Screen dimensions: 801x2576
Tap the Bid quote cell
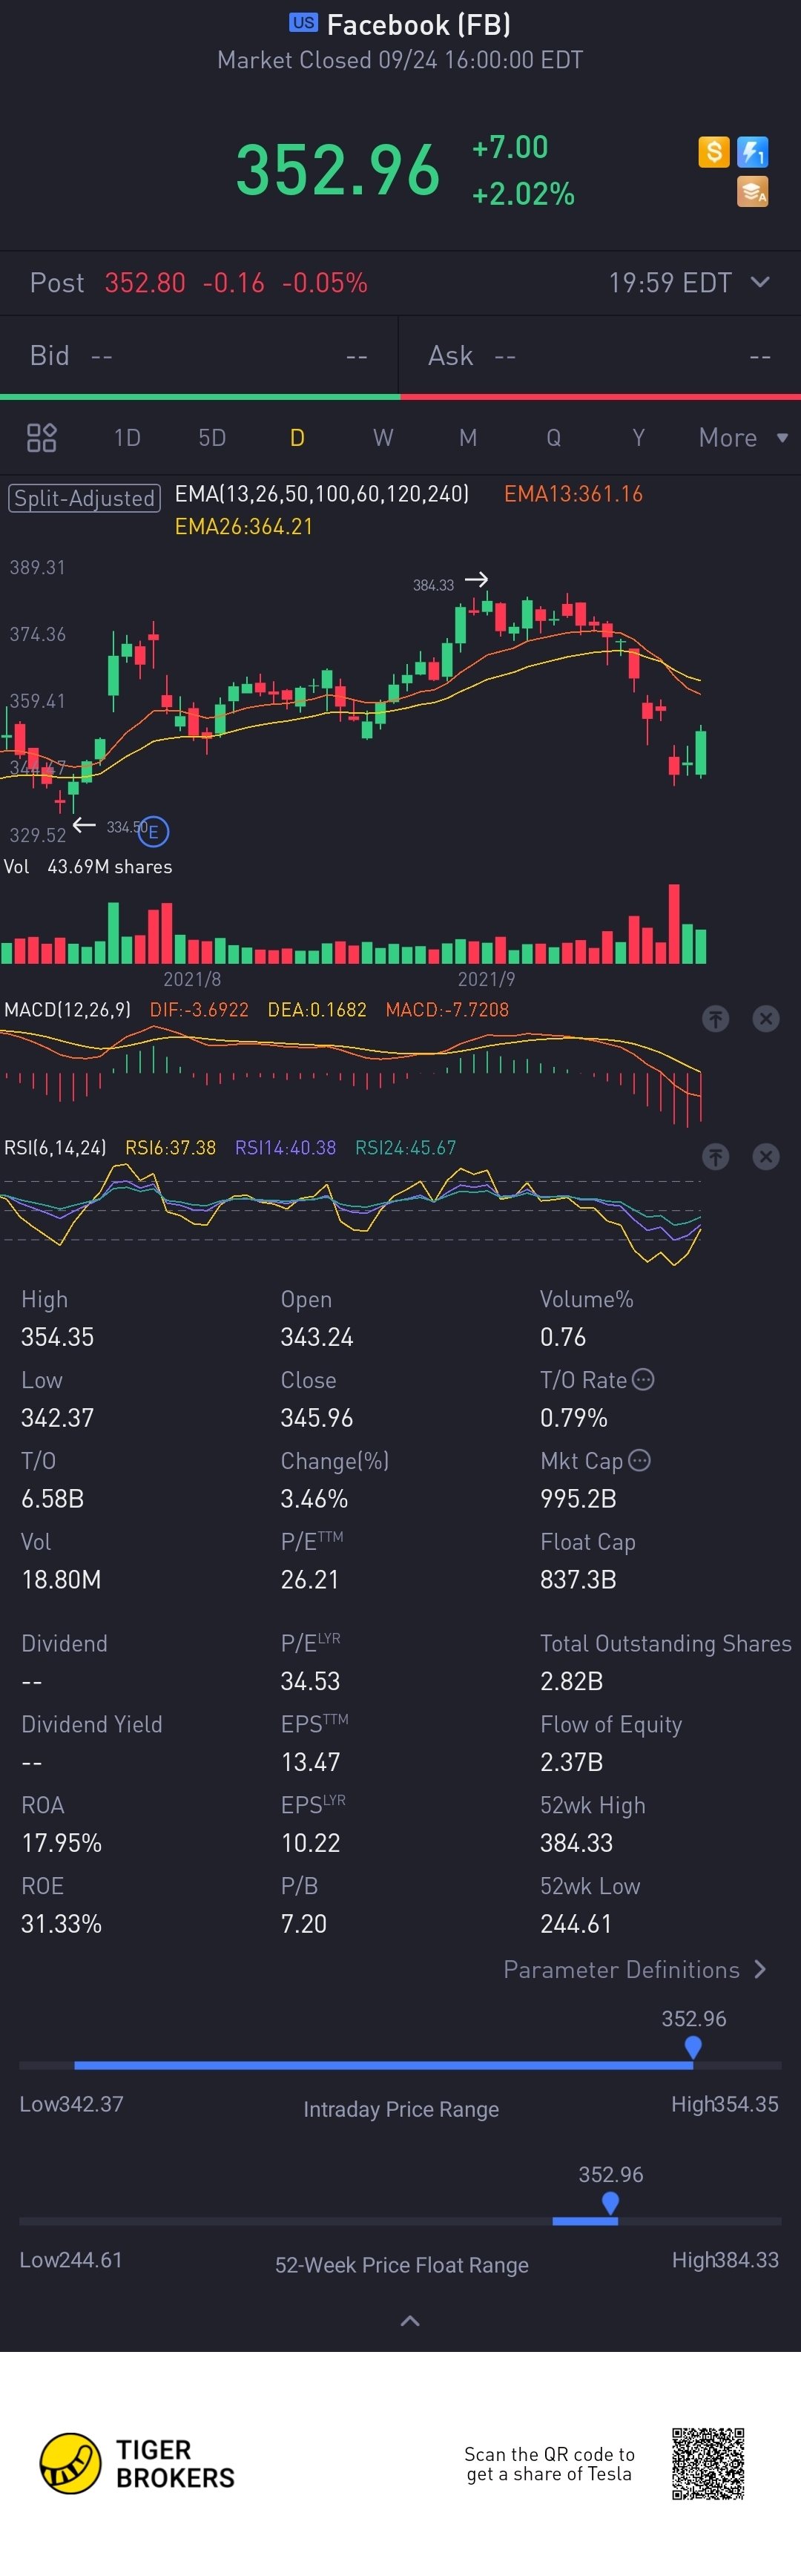(199, 356)
